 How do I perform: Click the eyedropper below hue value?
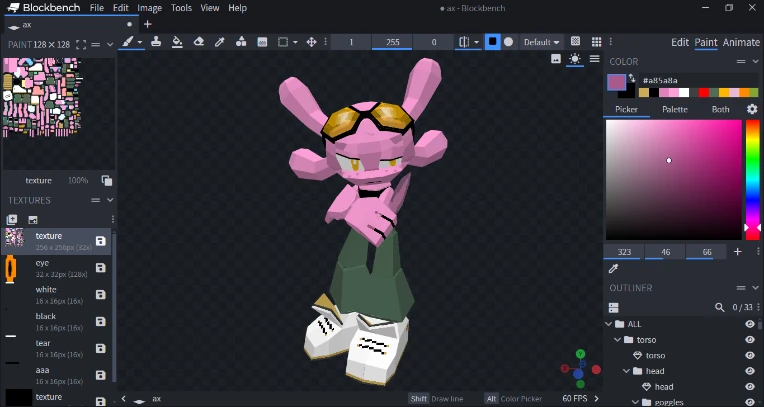613,269
